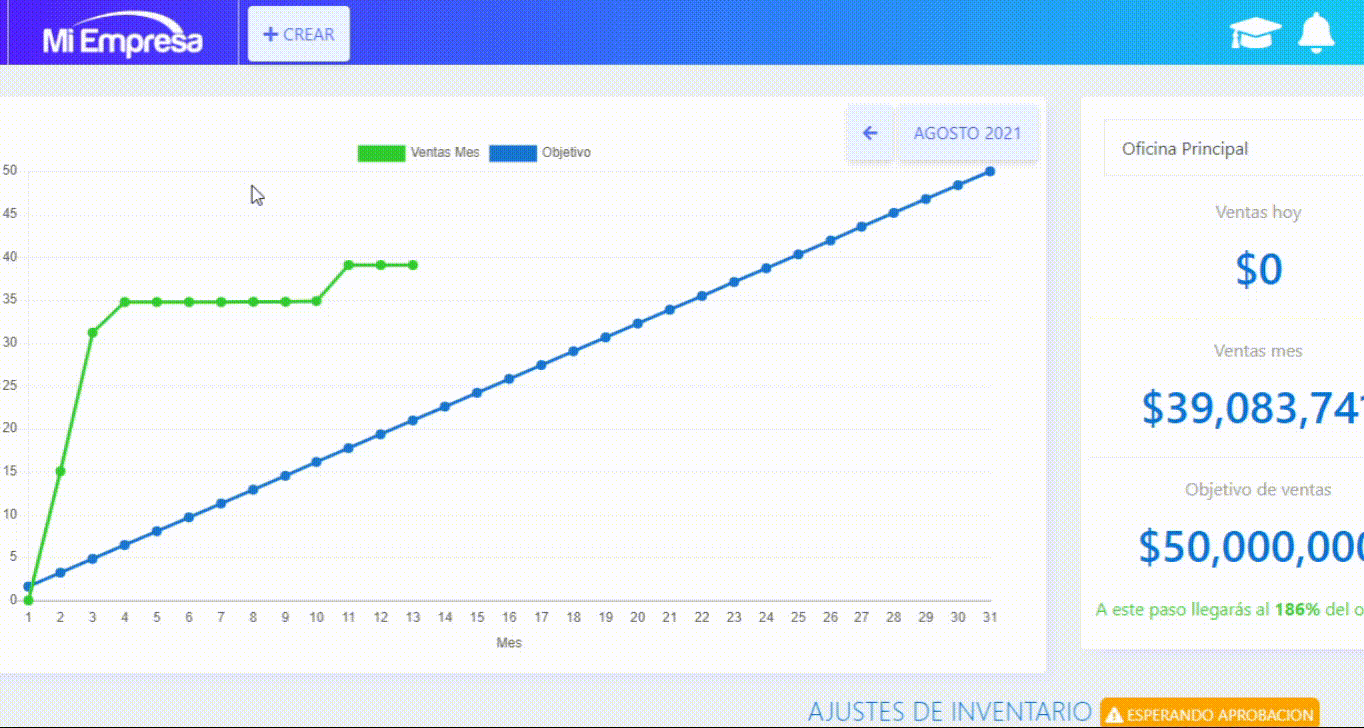
Task: Click the plus CREAR button
Action: pyautogui.click(x=299, y=34)
